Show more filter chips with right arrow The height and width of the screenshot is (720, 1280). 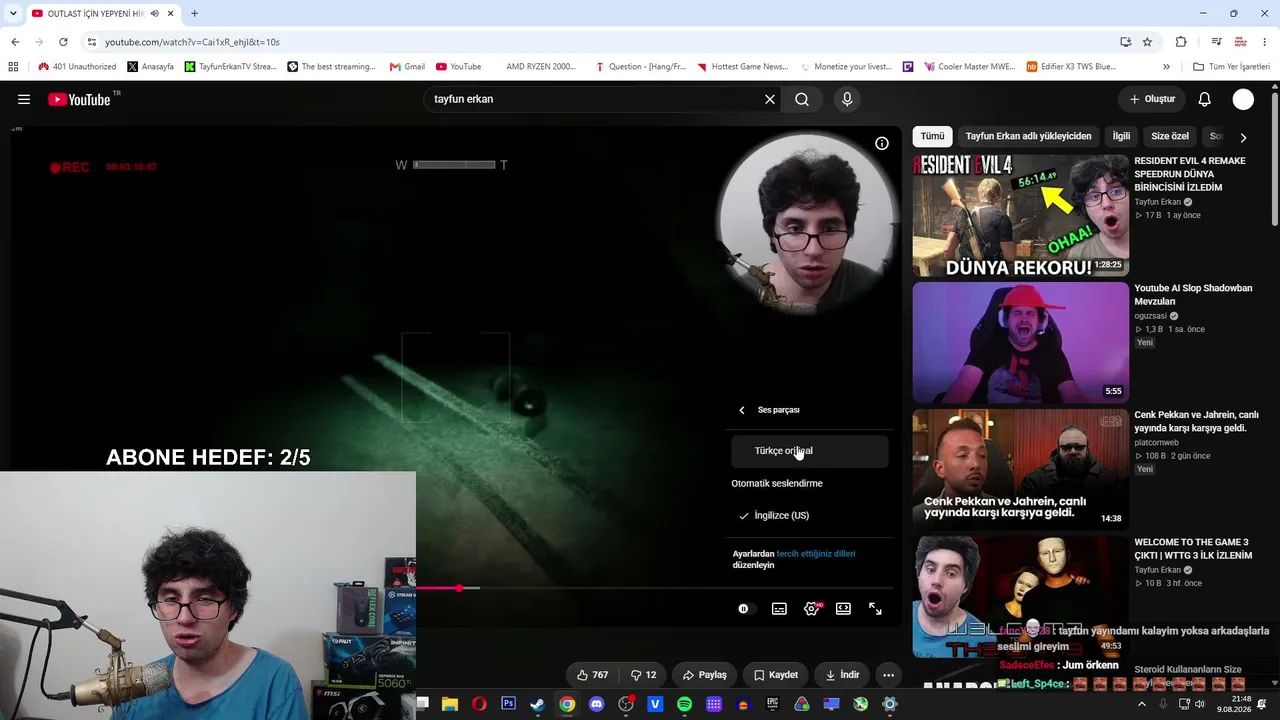[x=1243, y=137]
